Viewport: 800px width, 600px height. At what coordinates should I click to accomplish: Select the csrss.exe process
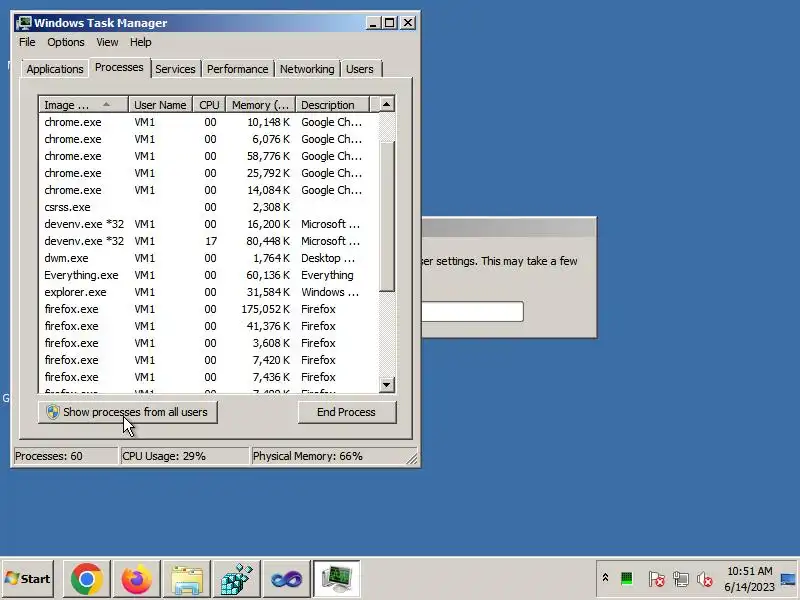coord(209,207)
